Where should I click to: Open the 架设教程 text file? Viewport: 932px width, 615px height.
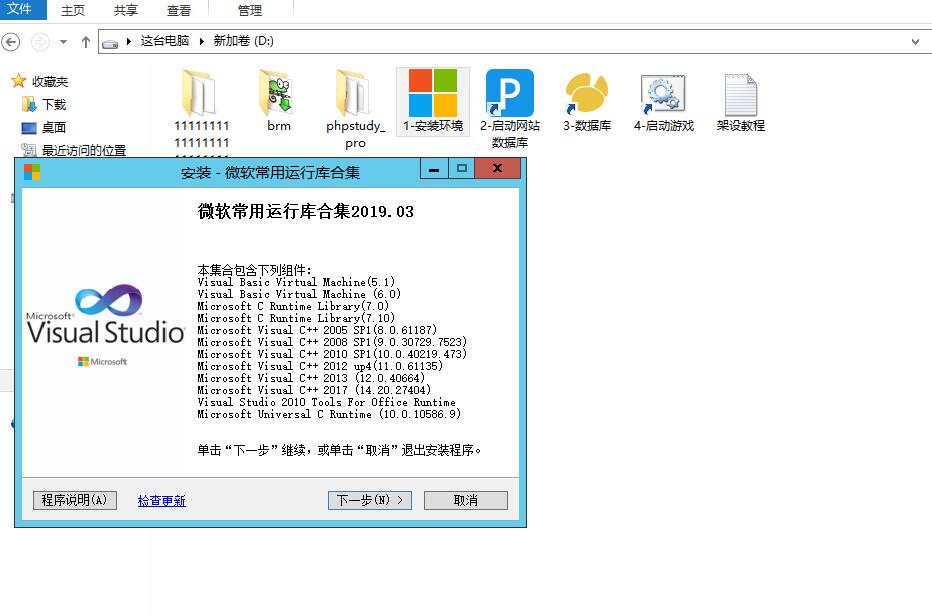click(740, 94)
